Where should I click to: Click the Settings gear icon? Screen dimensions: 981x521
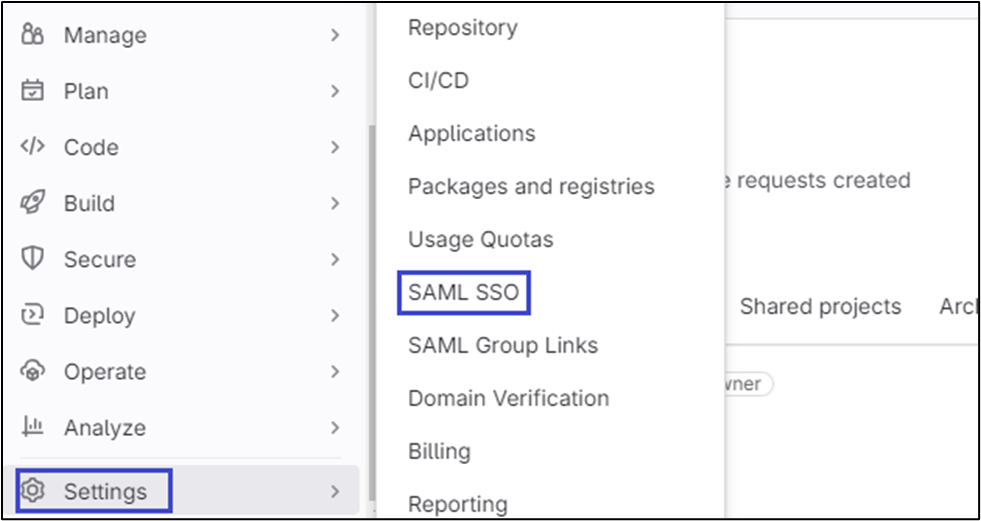pos(33,491)
